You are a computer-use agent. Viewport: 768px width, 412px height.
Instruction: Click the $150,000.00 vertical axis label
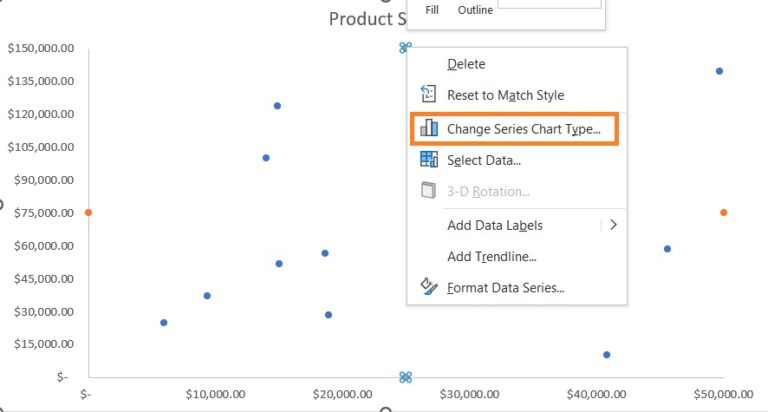pyautogui.click(x=40, y=48)
